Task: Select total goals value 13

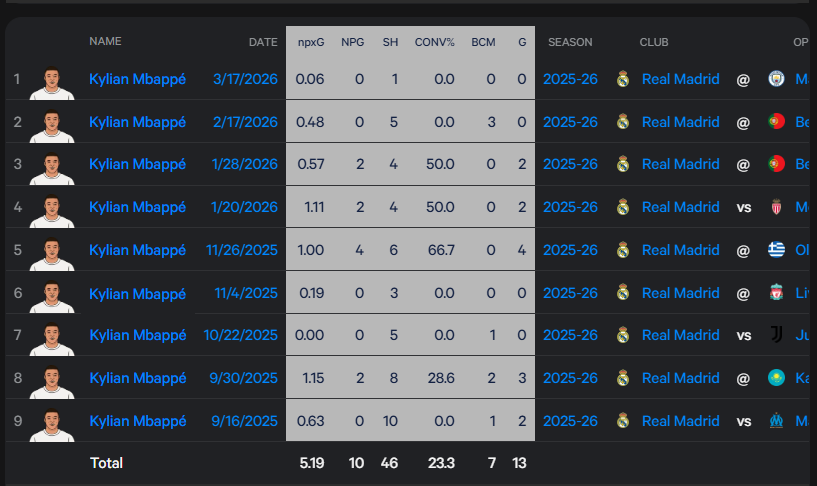Action: click(519, 463)
